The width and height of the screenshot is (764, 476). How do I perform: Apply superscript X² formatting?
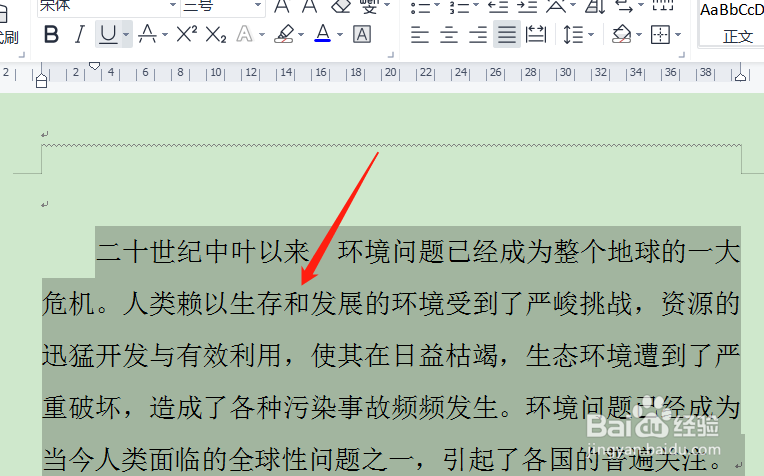point(186,35)
